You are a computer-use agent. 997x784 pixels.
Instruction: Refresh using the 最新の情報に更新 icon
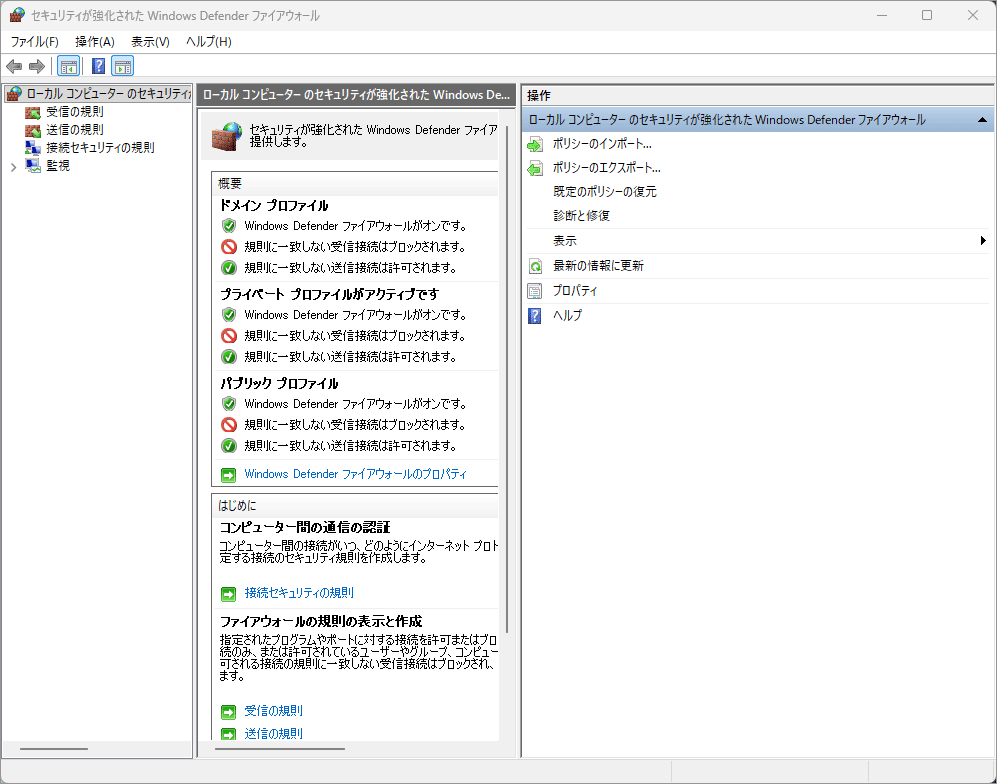pyautogui.click(x=535, y=266)
